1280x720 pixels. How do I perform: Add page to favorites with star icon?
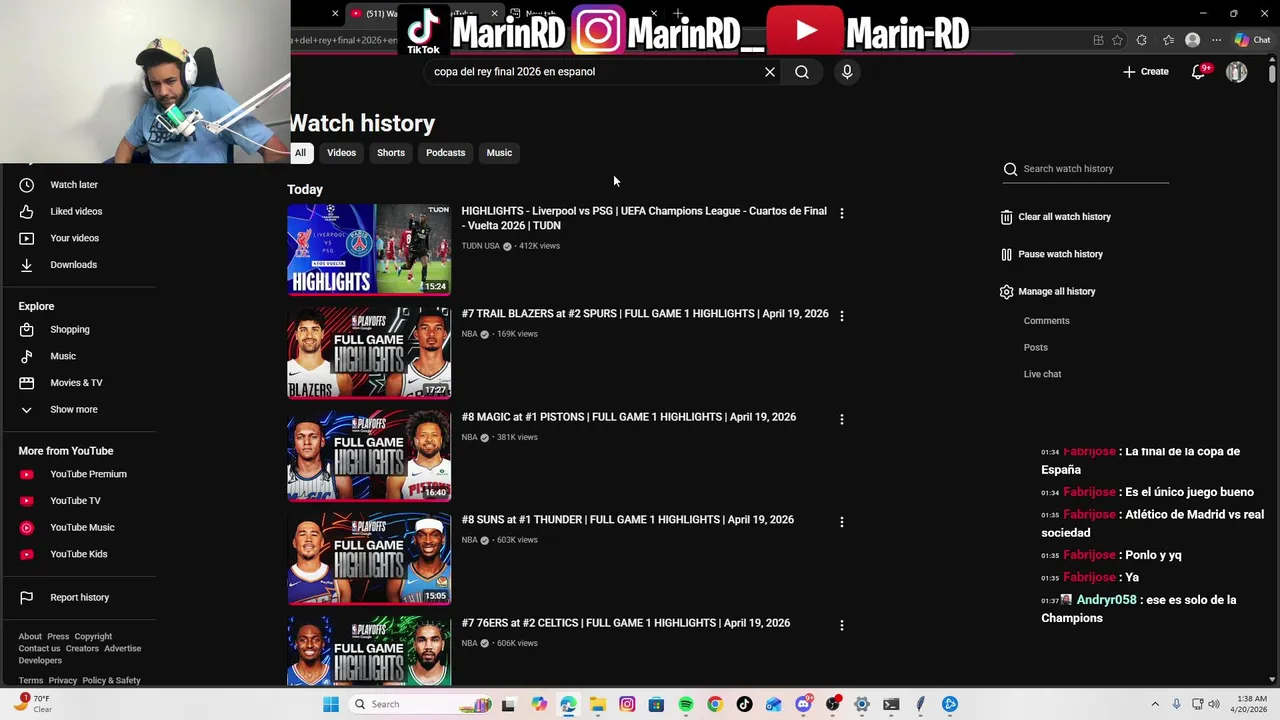(1117, 40)
